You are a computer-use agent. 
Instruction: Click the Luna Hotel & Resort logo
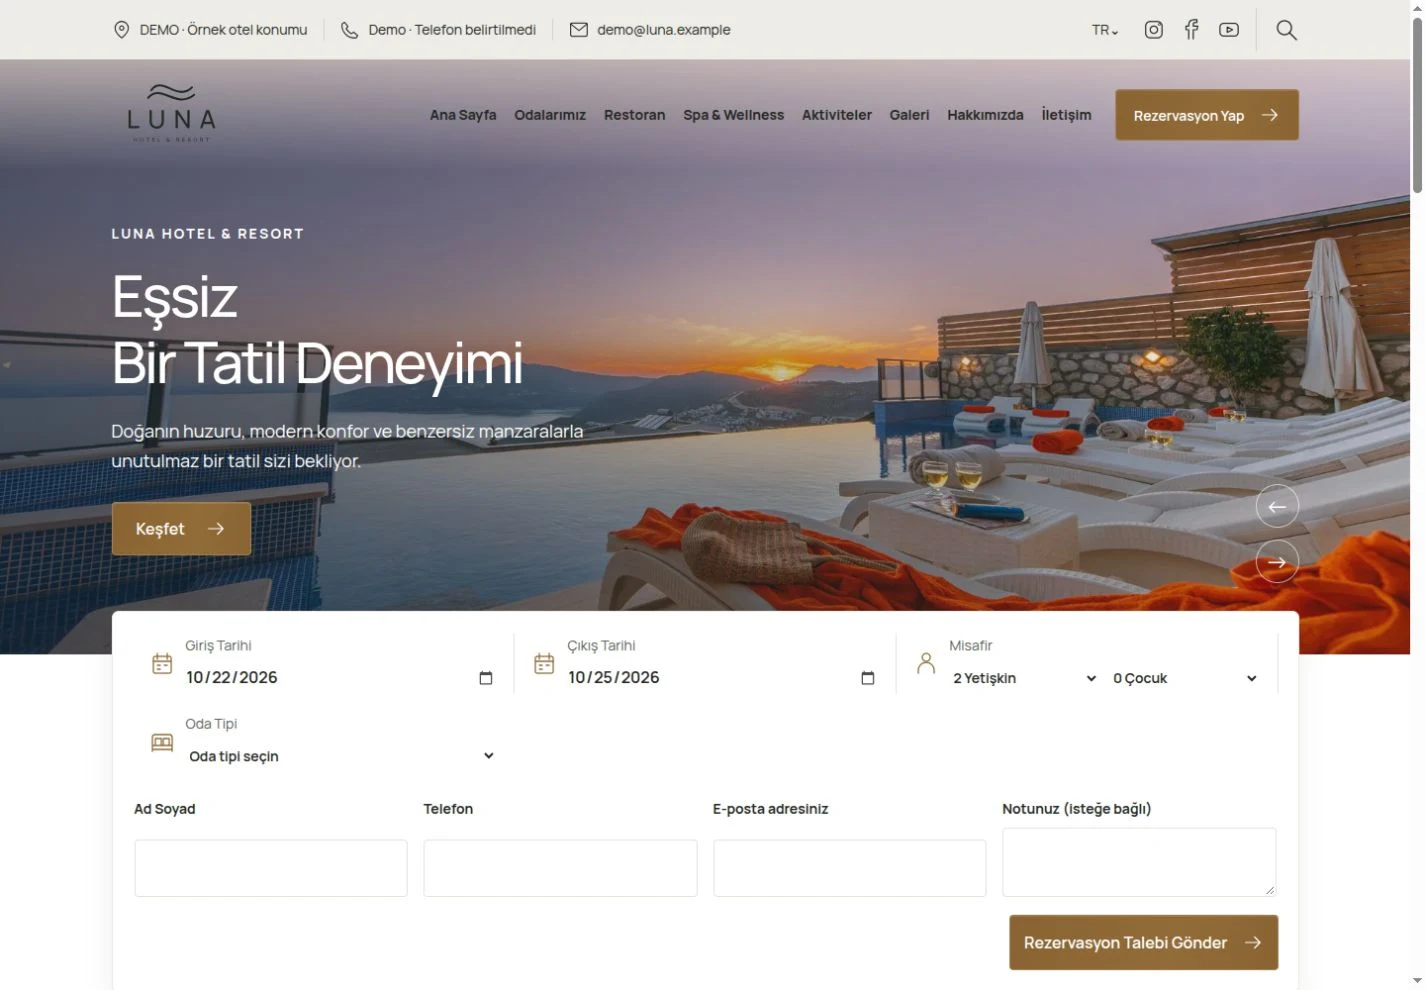click(x=171, y=114)
